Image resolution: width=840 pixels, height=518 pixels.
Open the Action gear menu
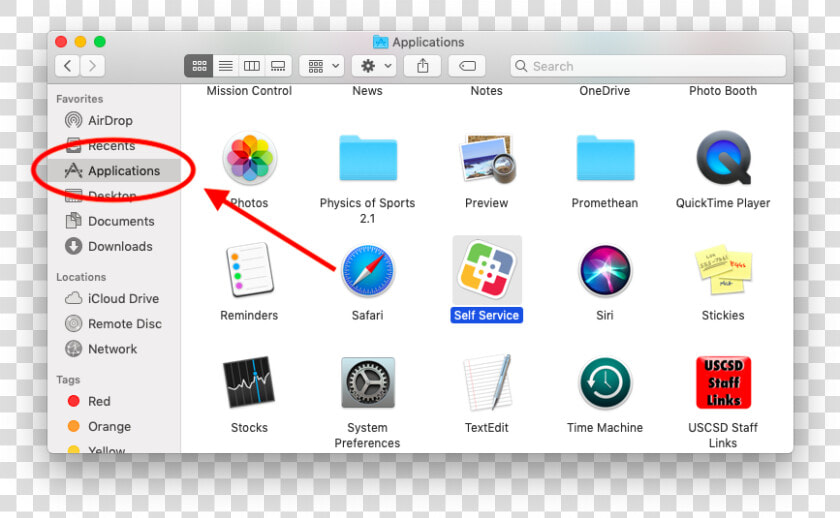(x=374, y=66)
